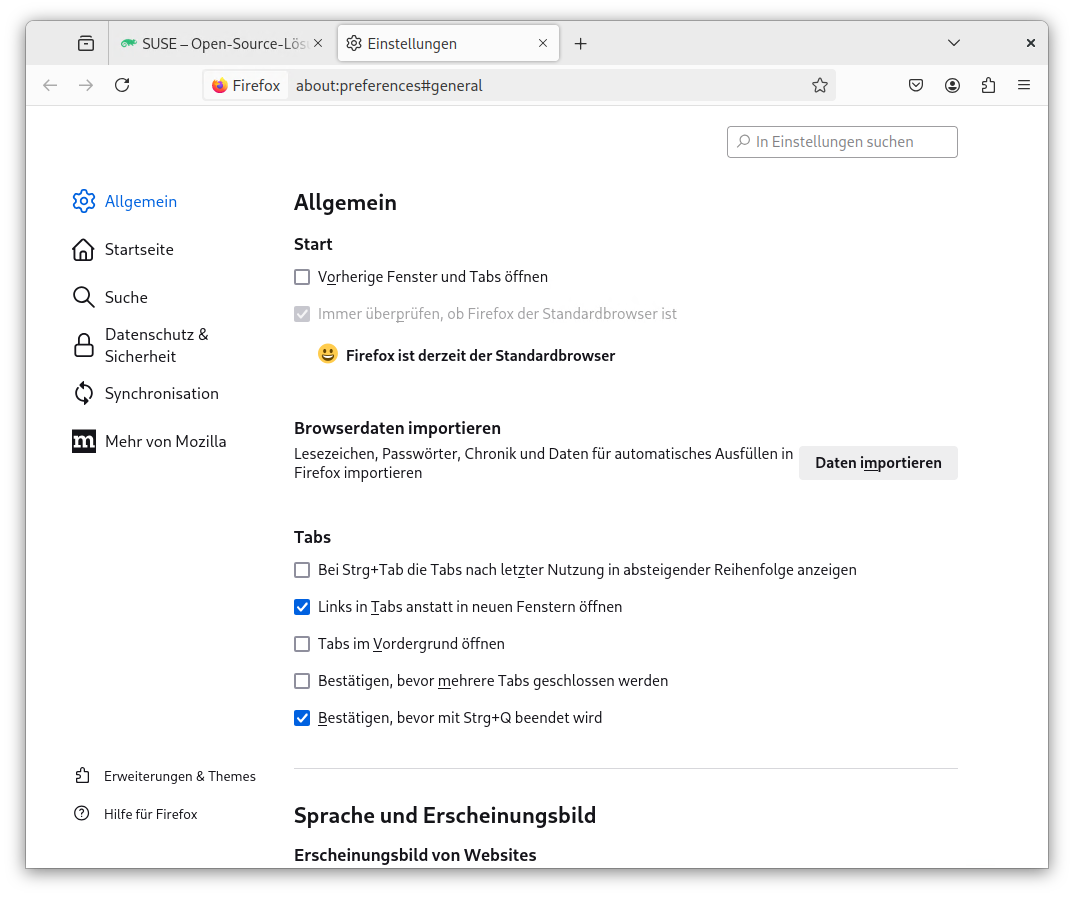1074x899 pixels.
Task: Click the 'Daten importieren' button
Action: 878,463
